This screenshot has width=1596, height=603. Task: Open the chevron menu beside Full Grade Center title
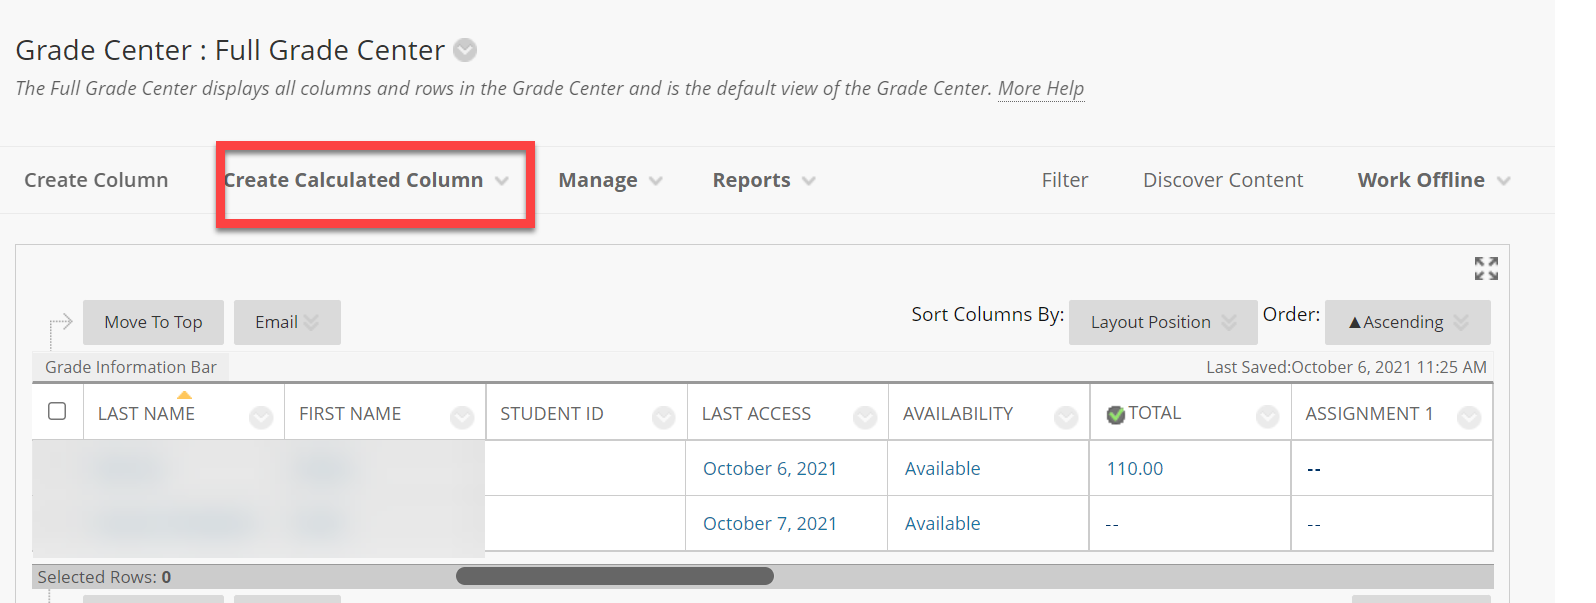click(x=465, y=50)
